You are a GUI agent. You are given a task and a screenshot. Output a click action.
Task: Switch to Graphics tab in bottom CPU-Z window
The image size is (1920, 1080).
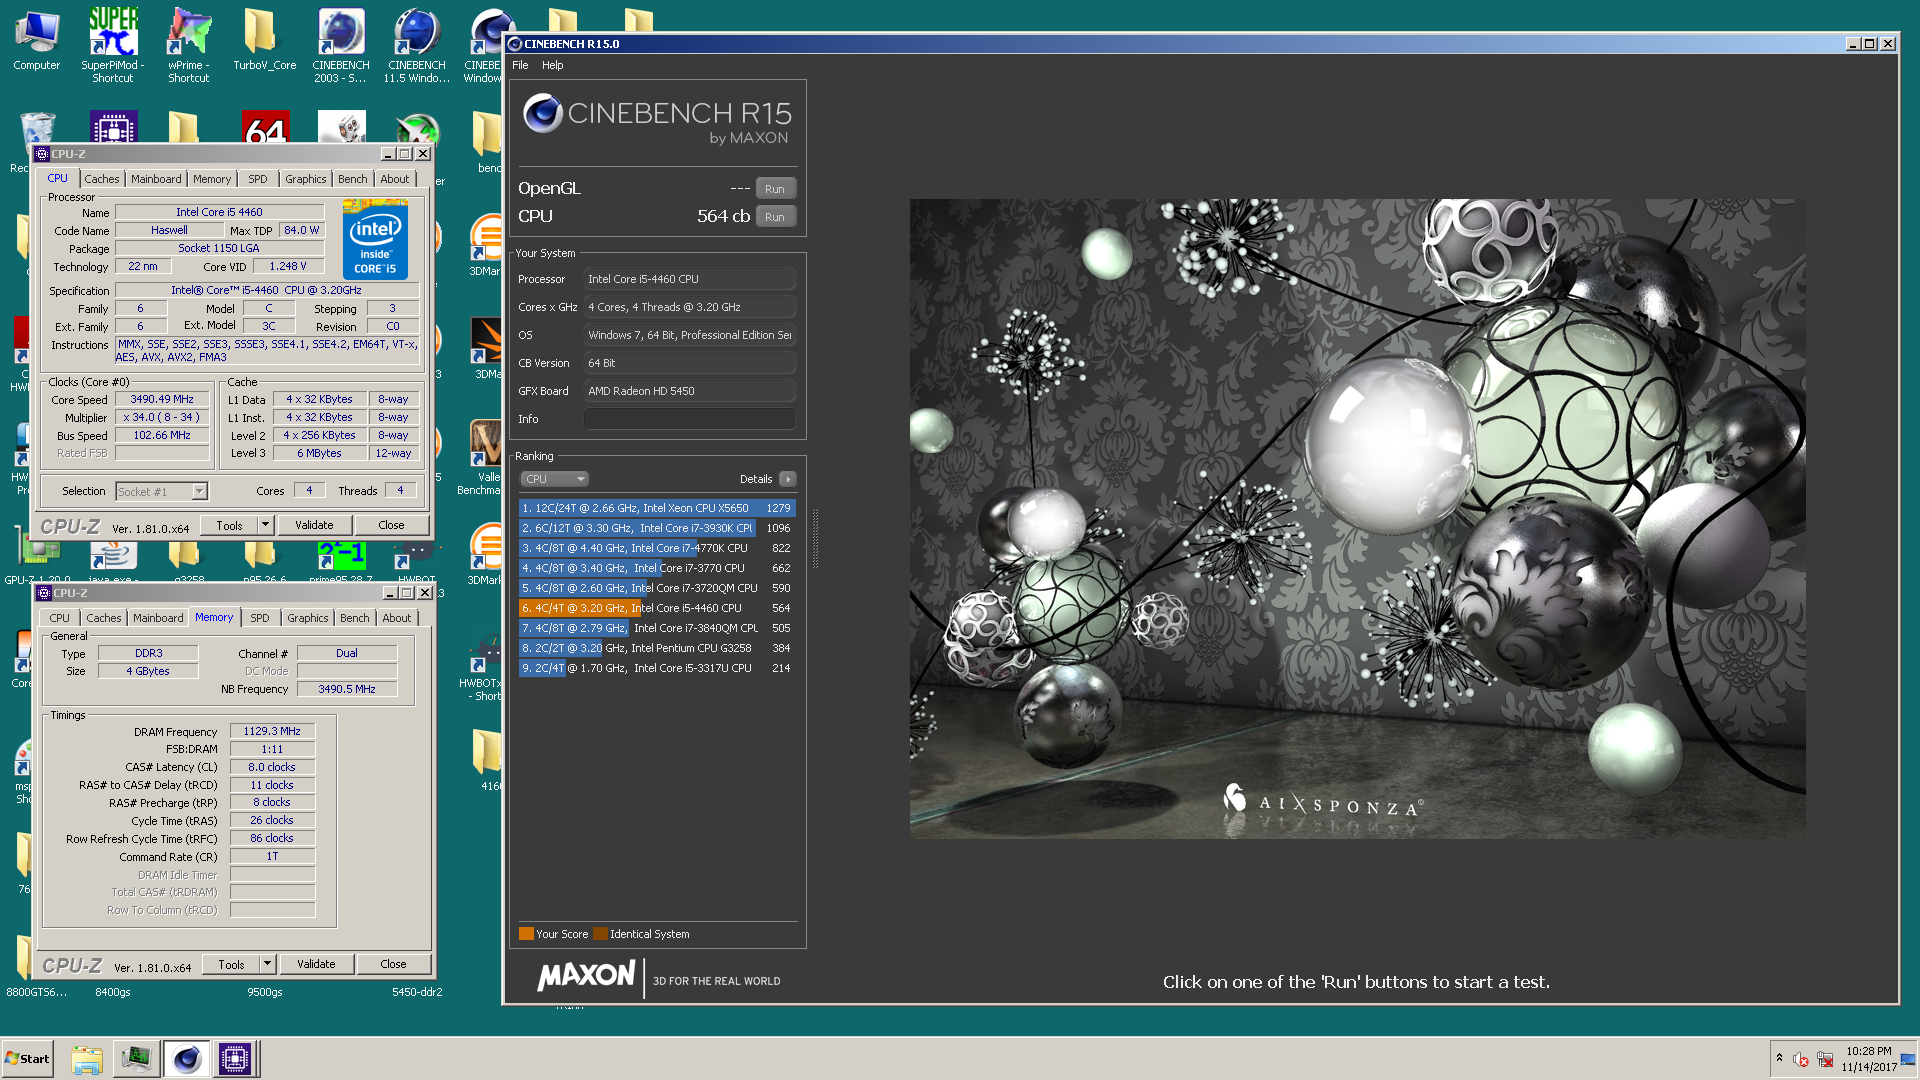tap(307, 618)
